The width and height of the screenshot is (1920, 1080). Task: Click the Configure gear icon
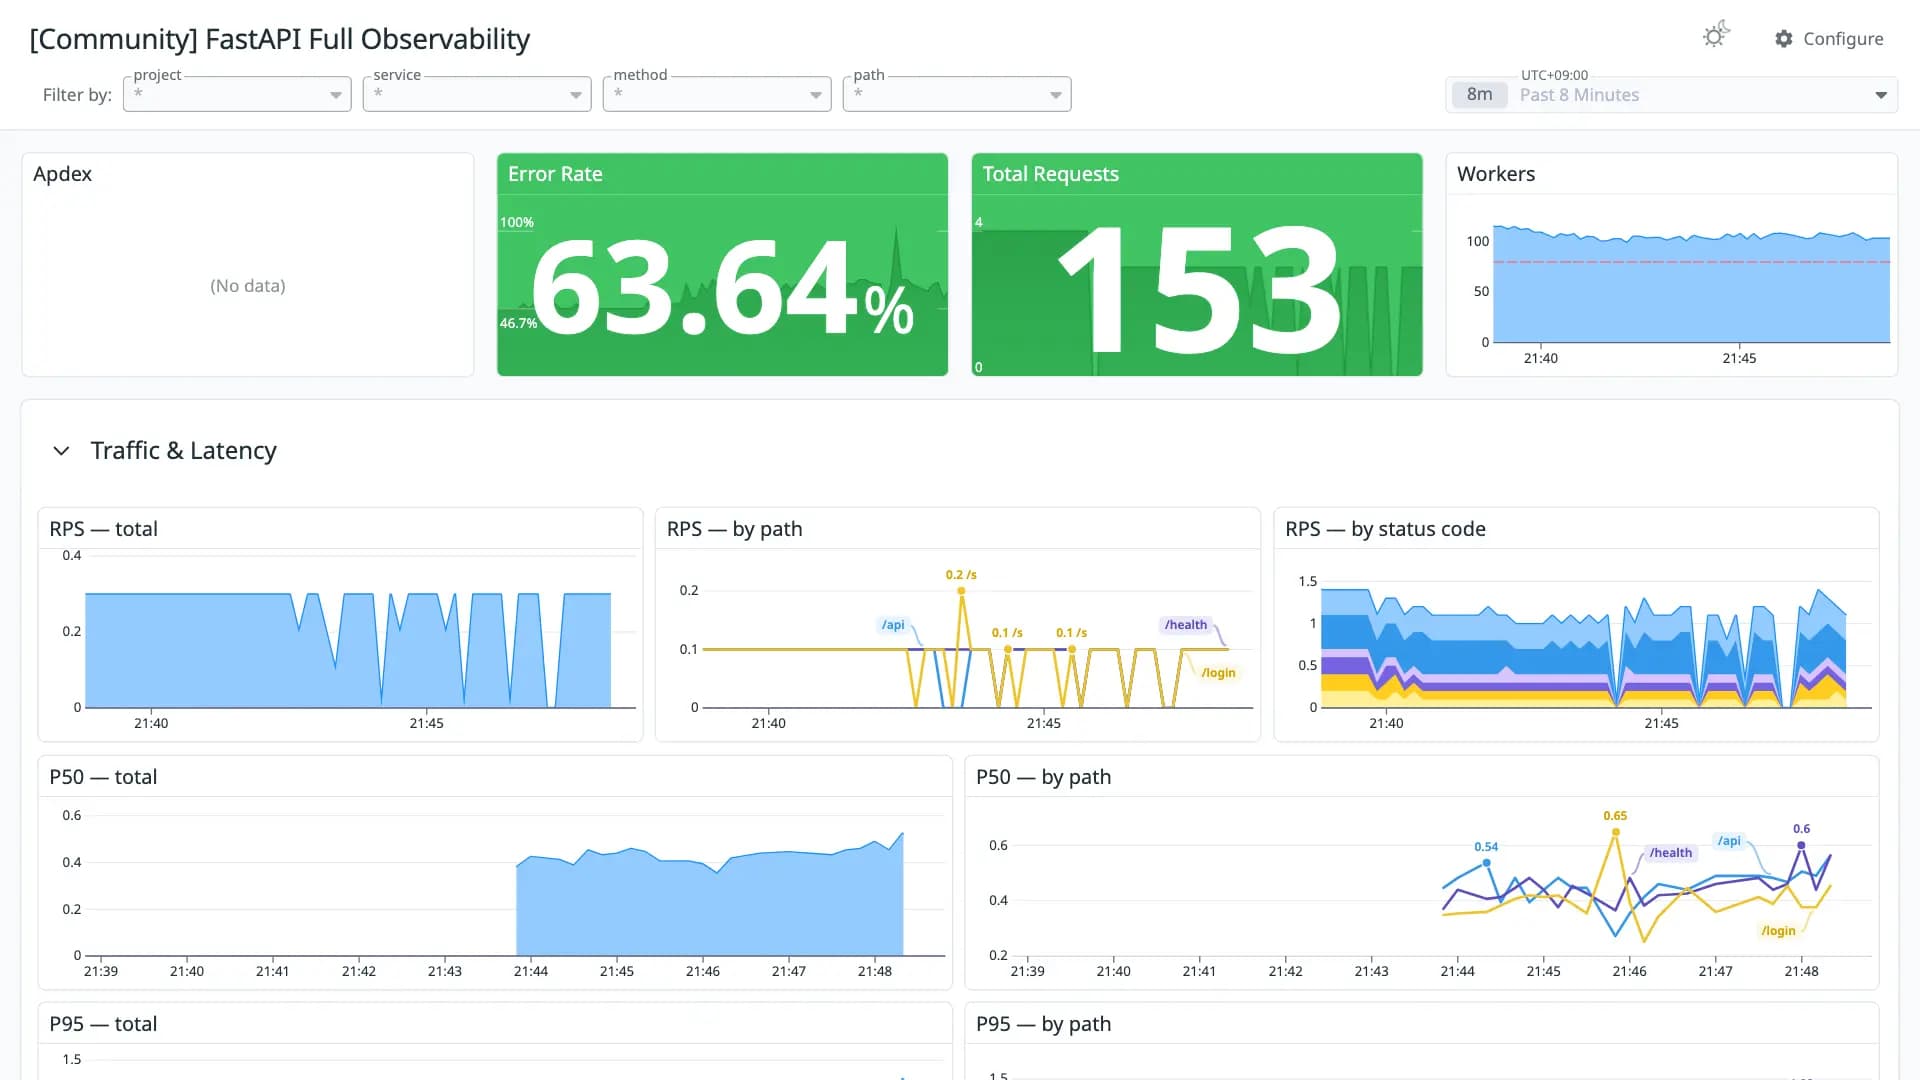[x=1784, y=39]
